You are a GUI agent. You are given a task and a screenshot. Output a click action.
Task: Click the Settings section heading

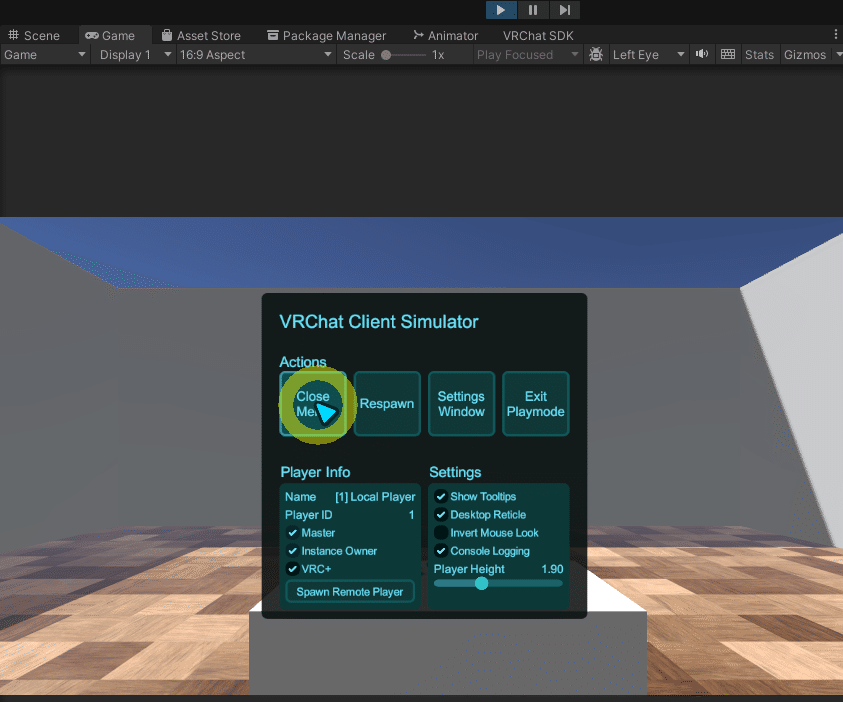pyautogui.click(x=455, y=472)
